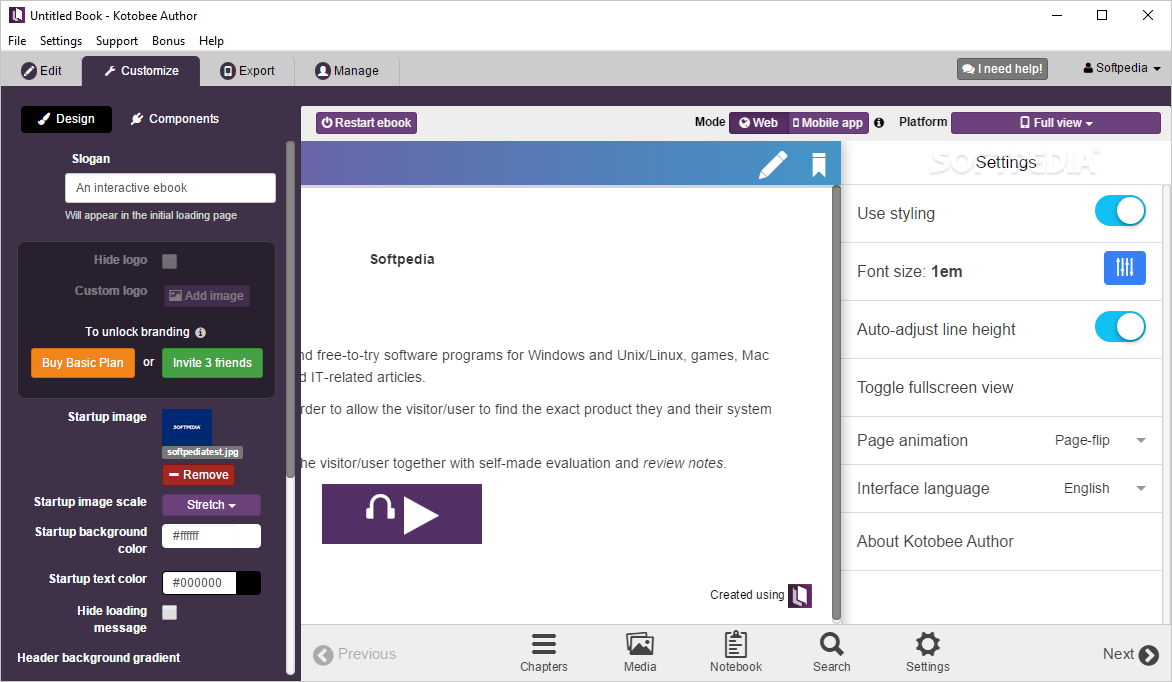Click the pencil annotate icon in ebook header

point(773,165)
